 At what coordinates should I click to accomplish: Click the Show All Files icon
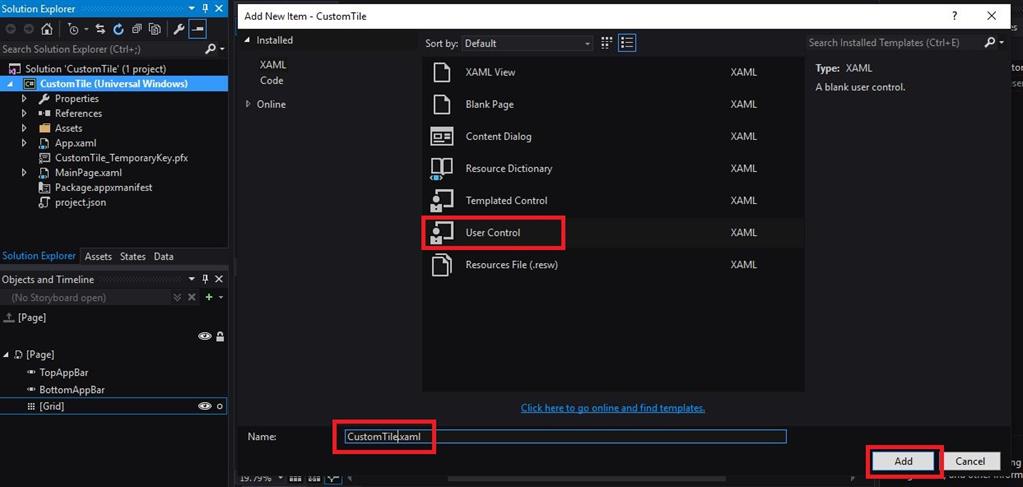pyautogui.click(x=155, y=29)
